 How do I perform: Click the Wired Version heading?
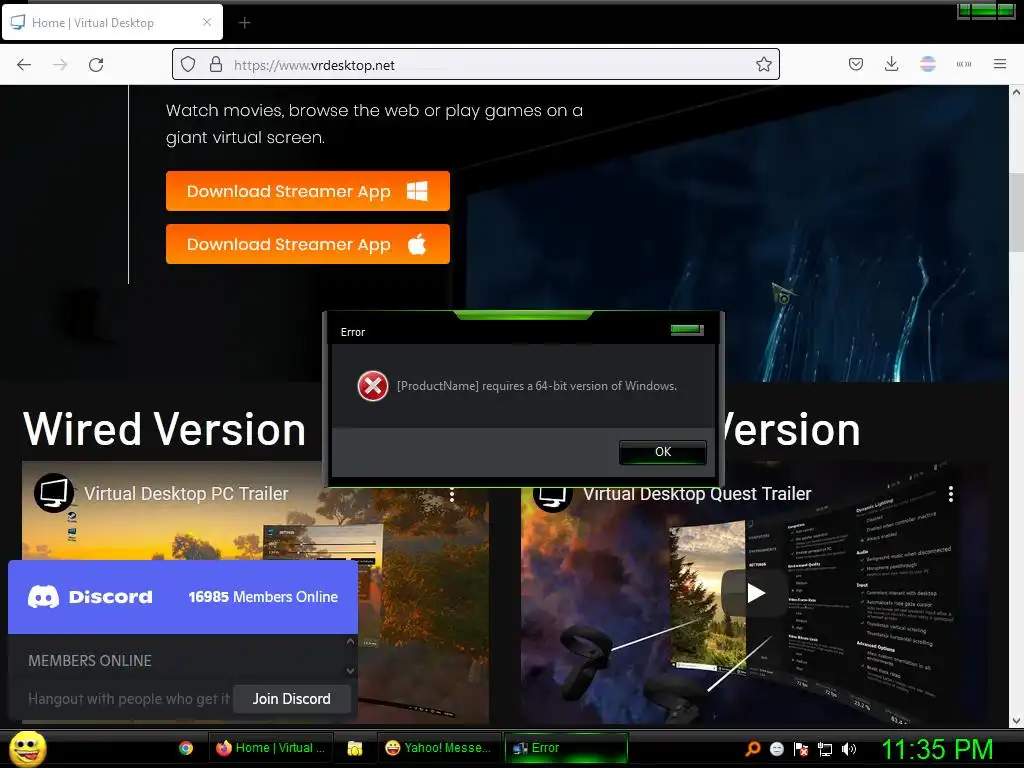pyautogui.click(x=164, y=429)
